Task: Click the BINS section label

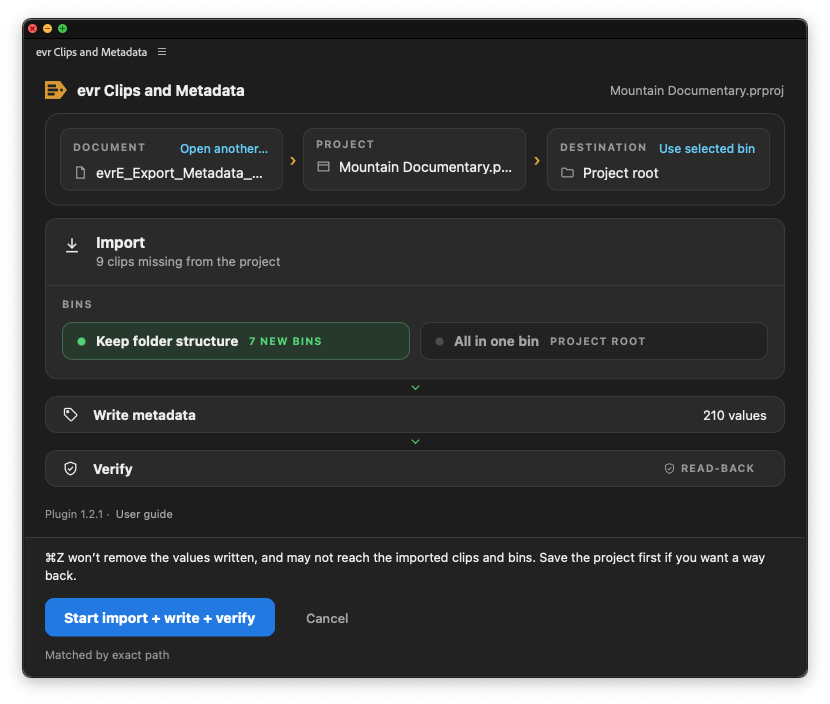Action: [77, 304]
